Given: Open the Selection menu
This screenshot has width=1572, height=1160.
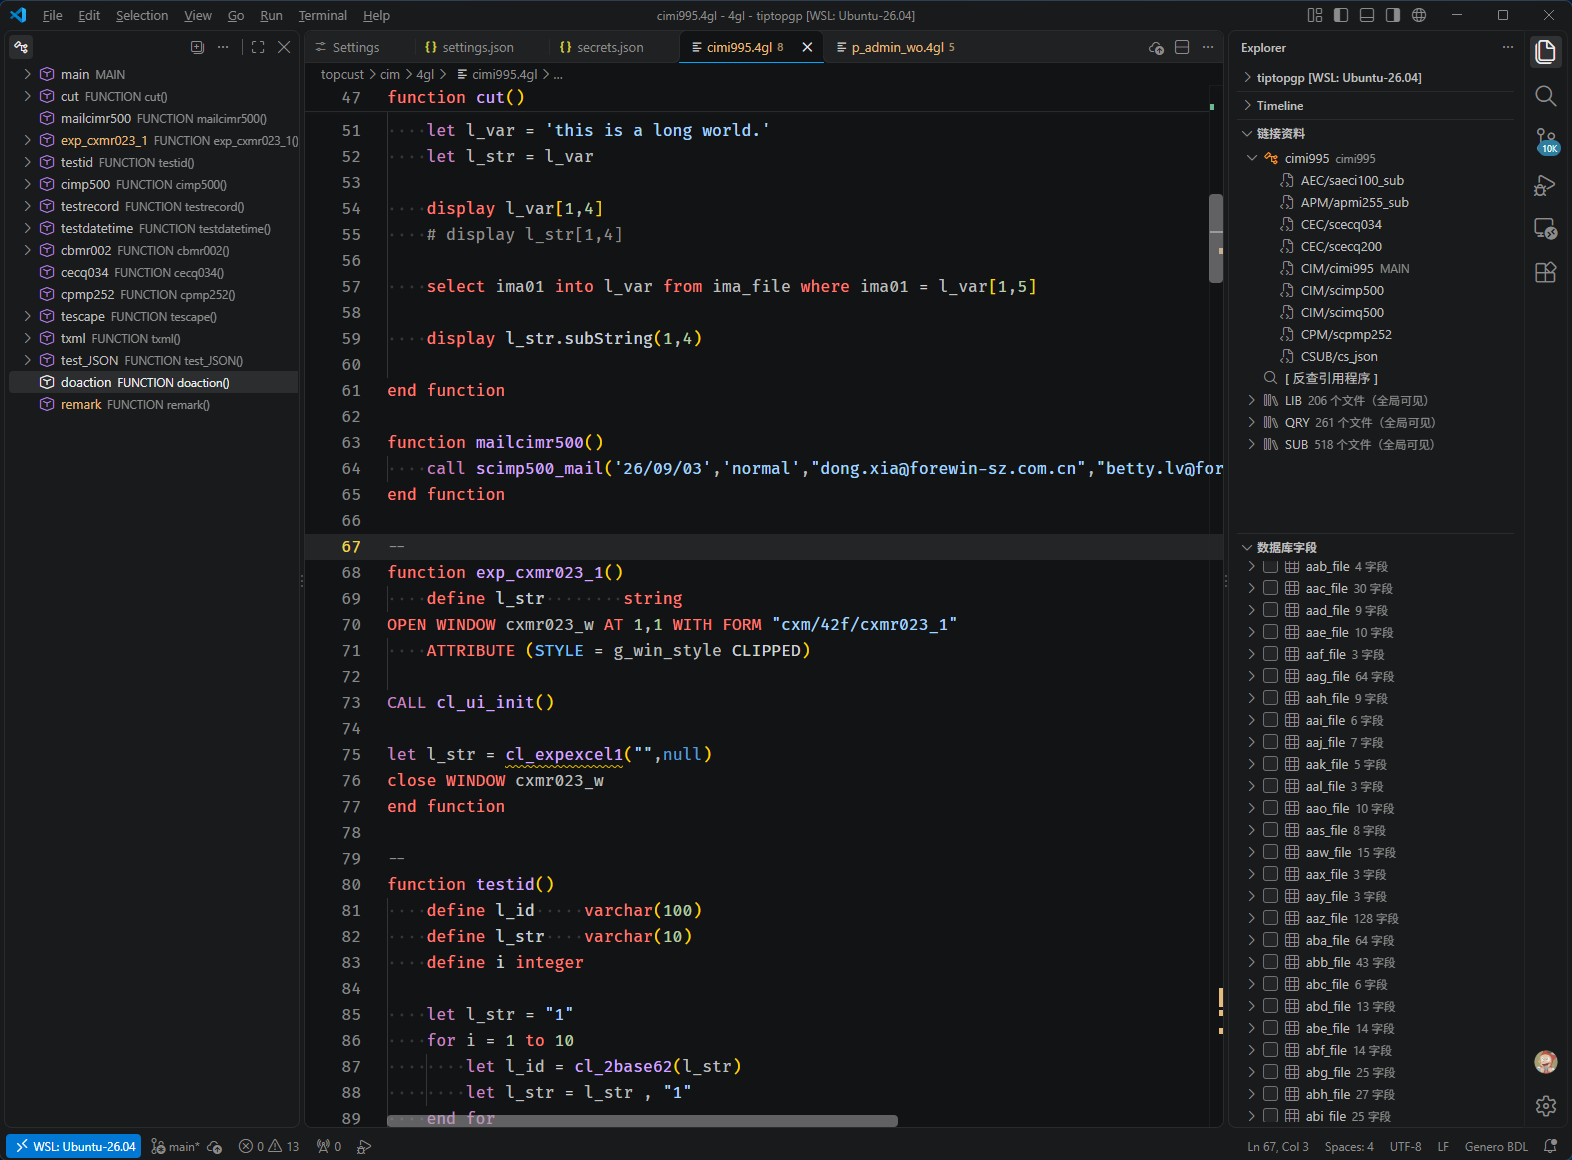Looking at the screenshot, I should (x=142, y=15).
